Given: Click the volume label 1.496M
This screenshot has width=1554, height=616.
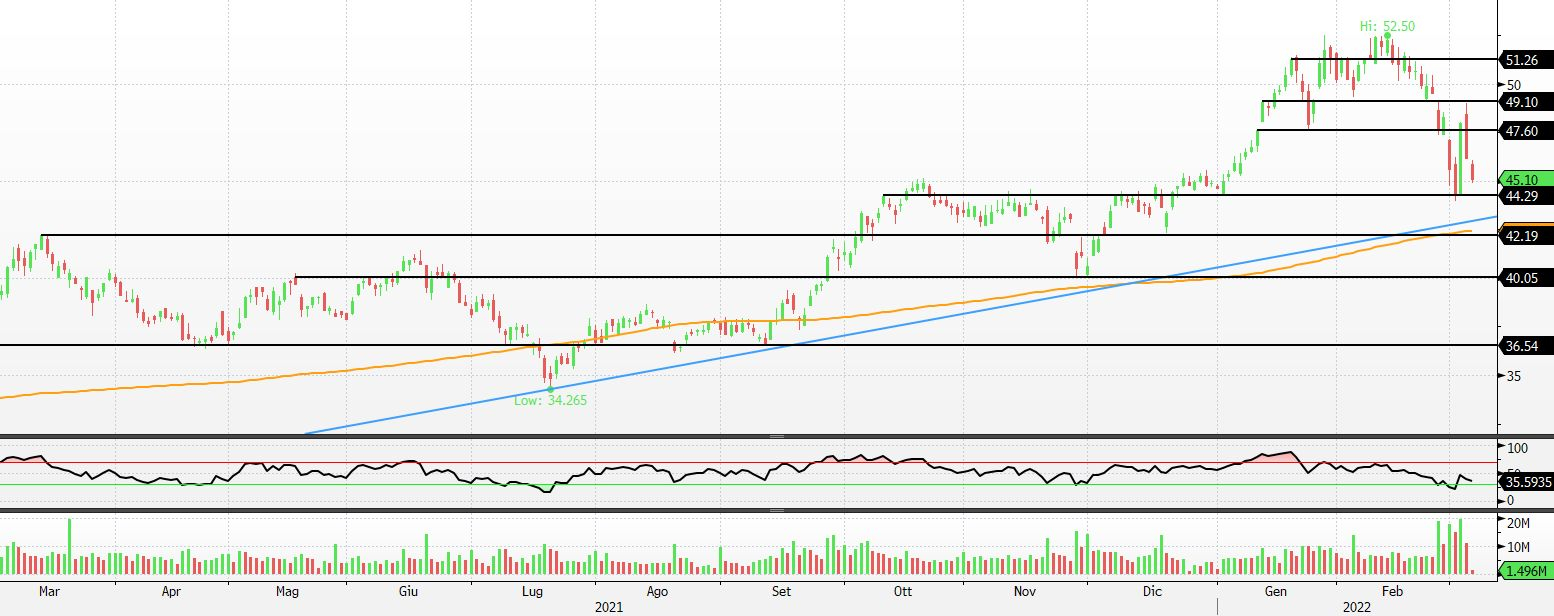Looking at the screenshot, I should click(1526, 572).
